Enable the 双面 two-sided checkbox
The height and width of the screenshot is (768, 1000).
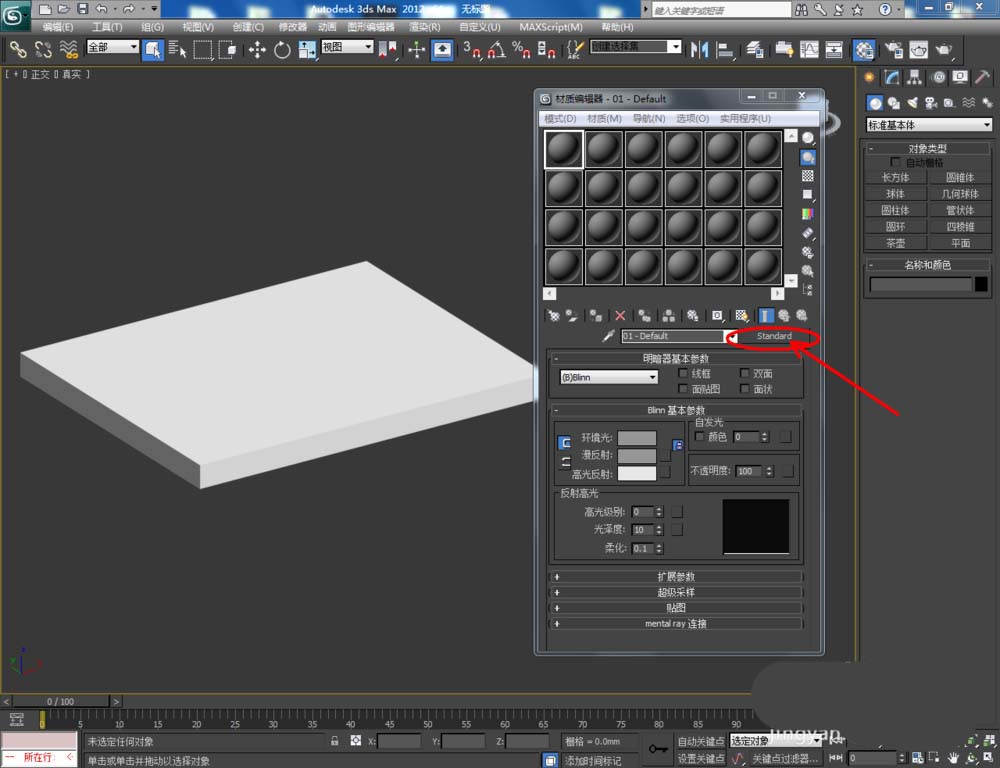[744, 373]
